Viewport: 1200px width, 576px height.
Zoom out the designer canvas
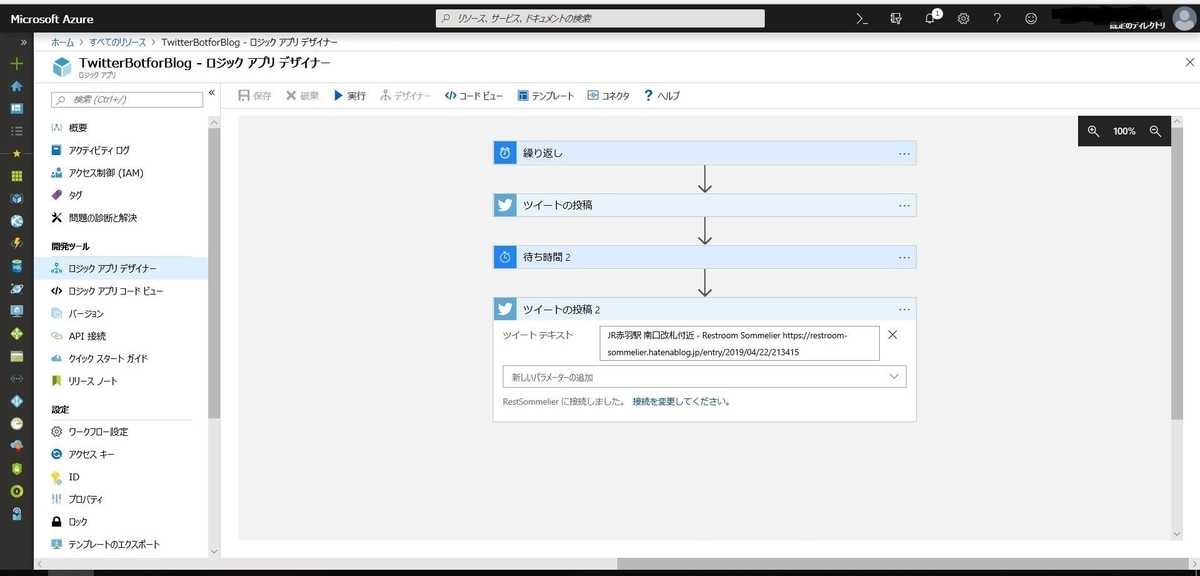point(1156,131)
